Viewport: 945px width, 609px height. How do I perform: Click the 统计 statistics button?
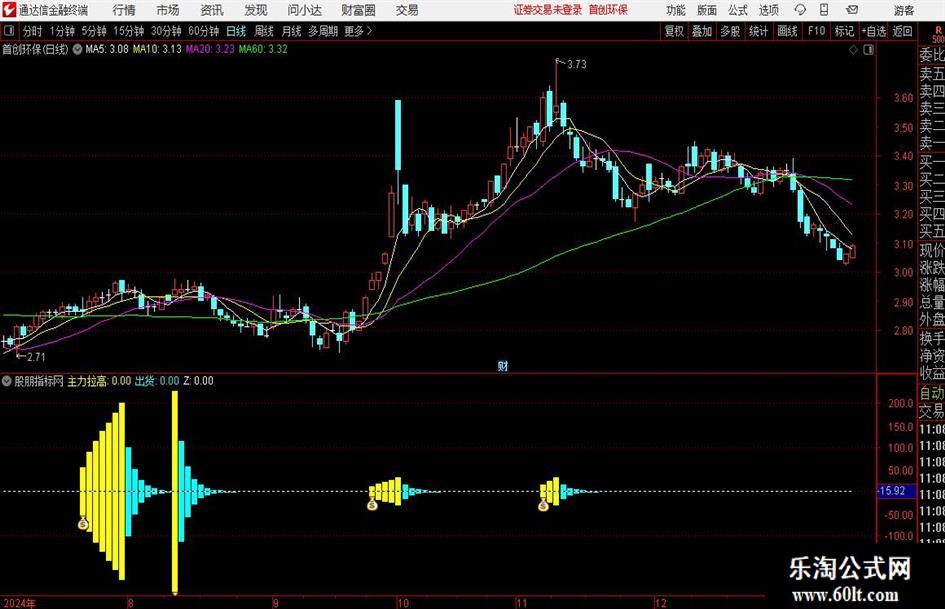(758, 31)
